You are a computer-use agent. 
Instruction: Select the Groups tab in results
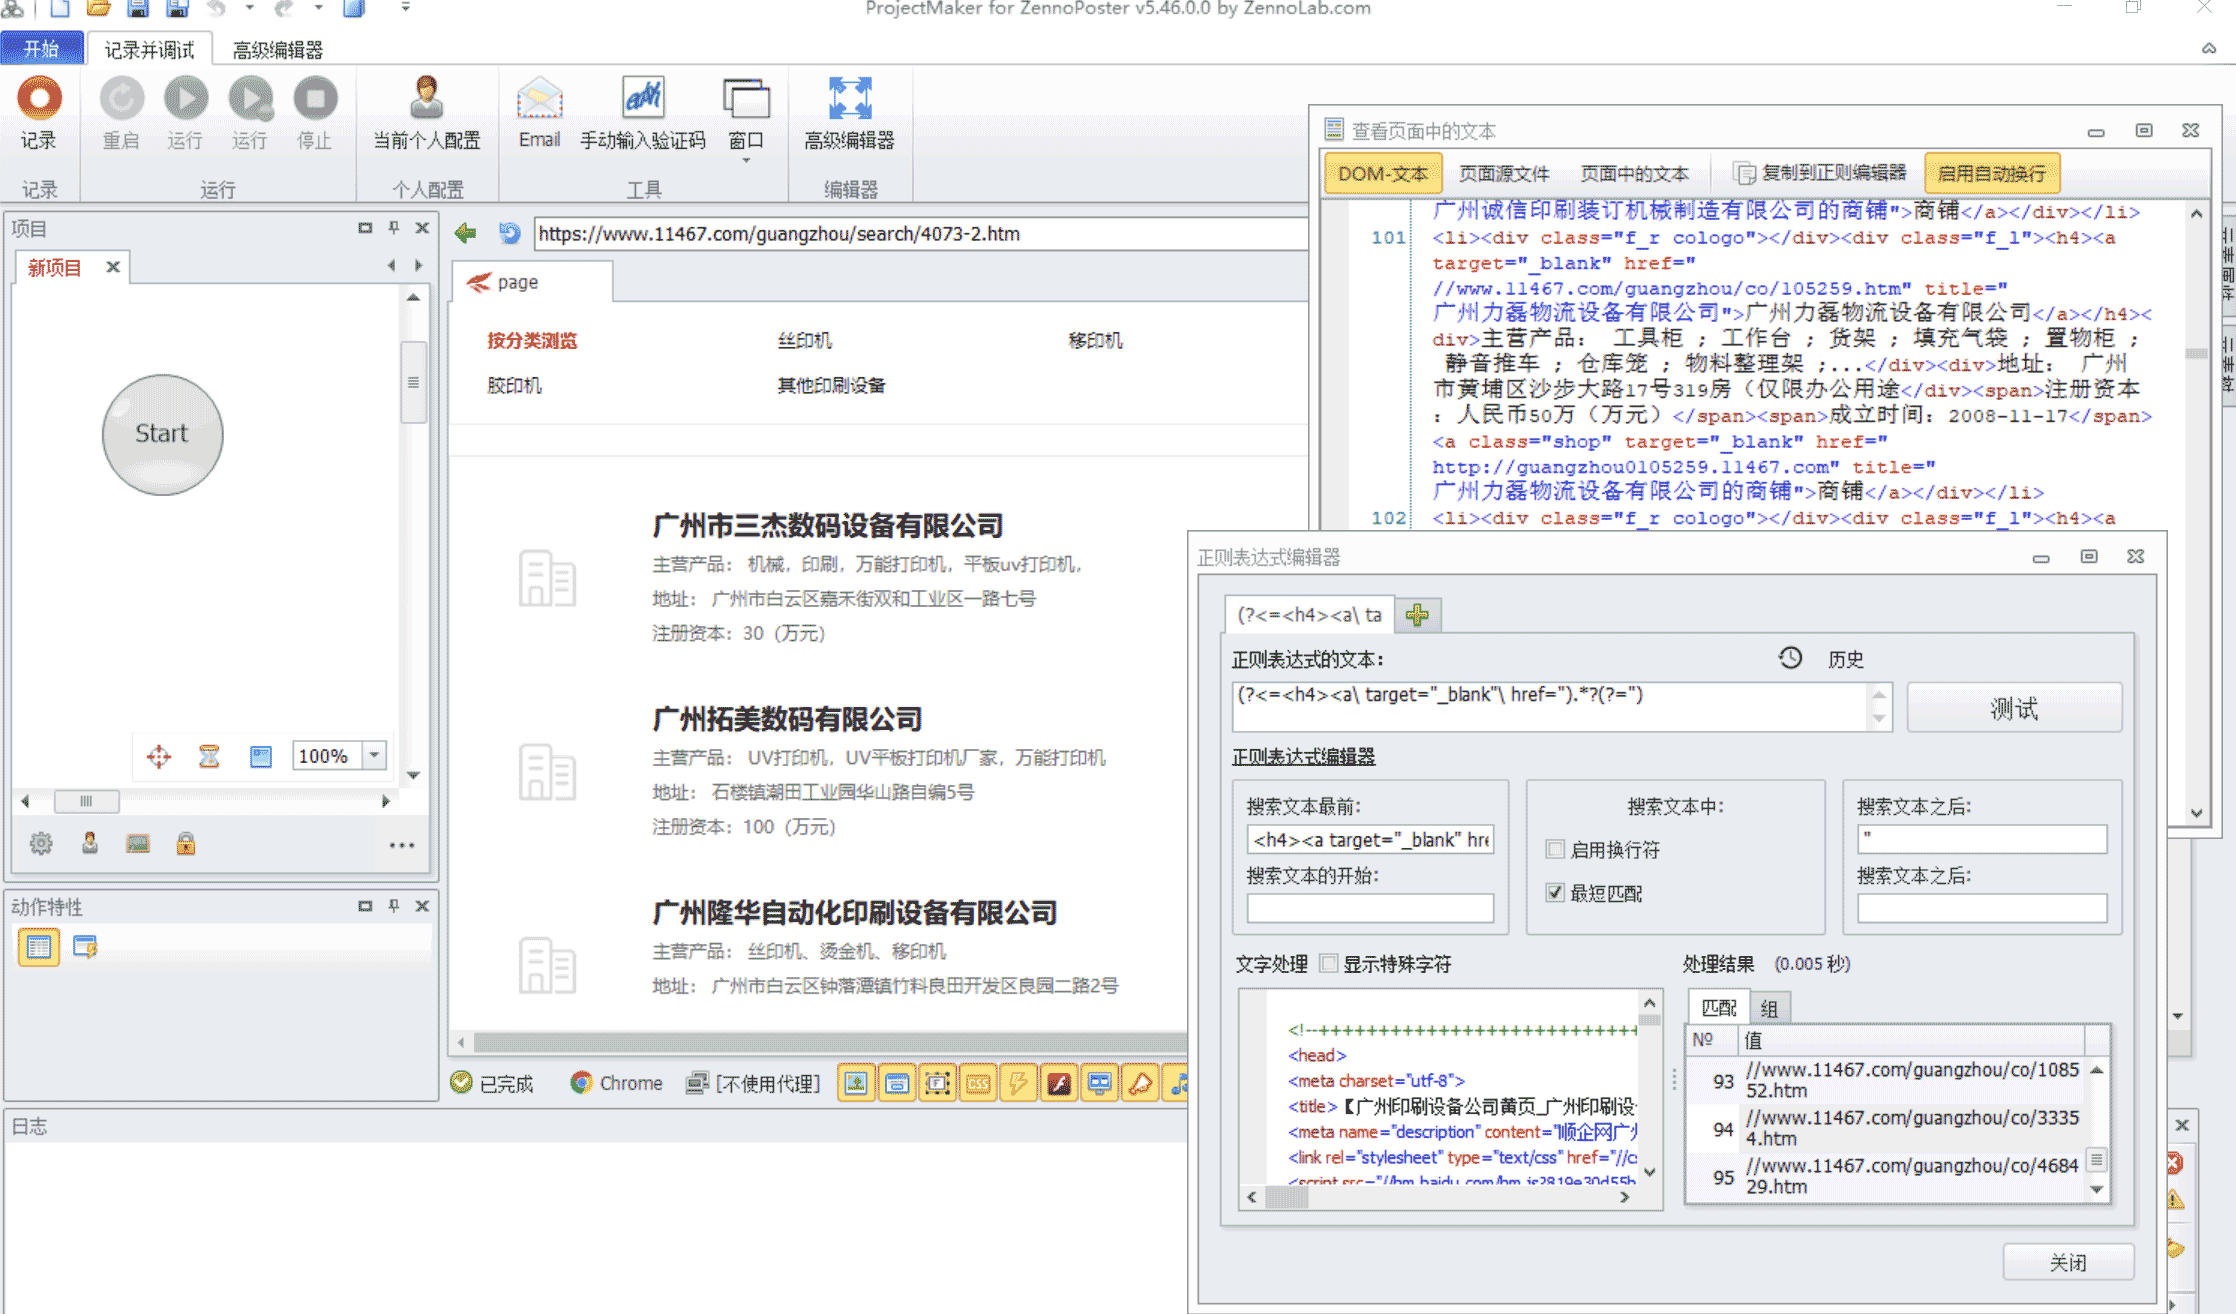pos(1768,1008)
